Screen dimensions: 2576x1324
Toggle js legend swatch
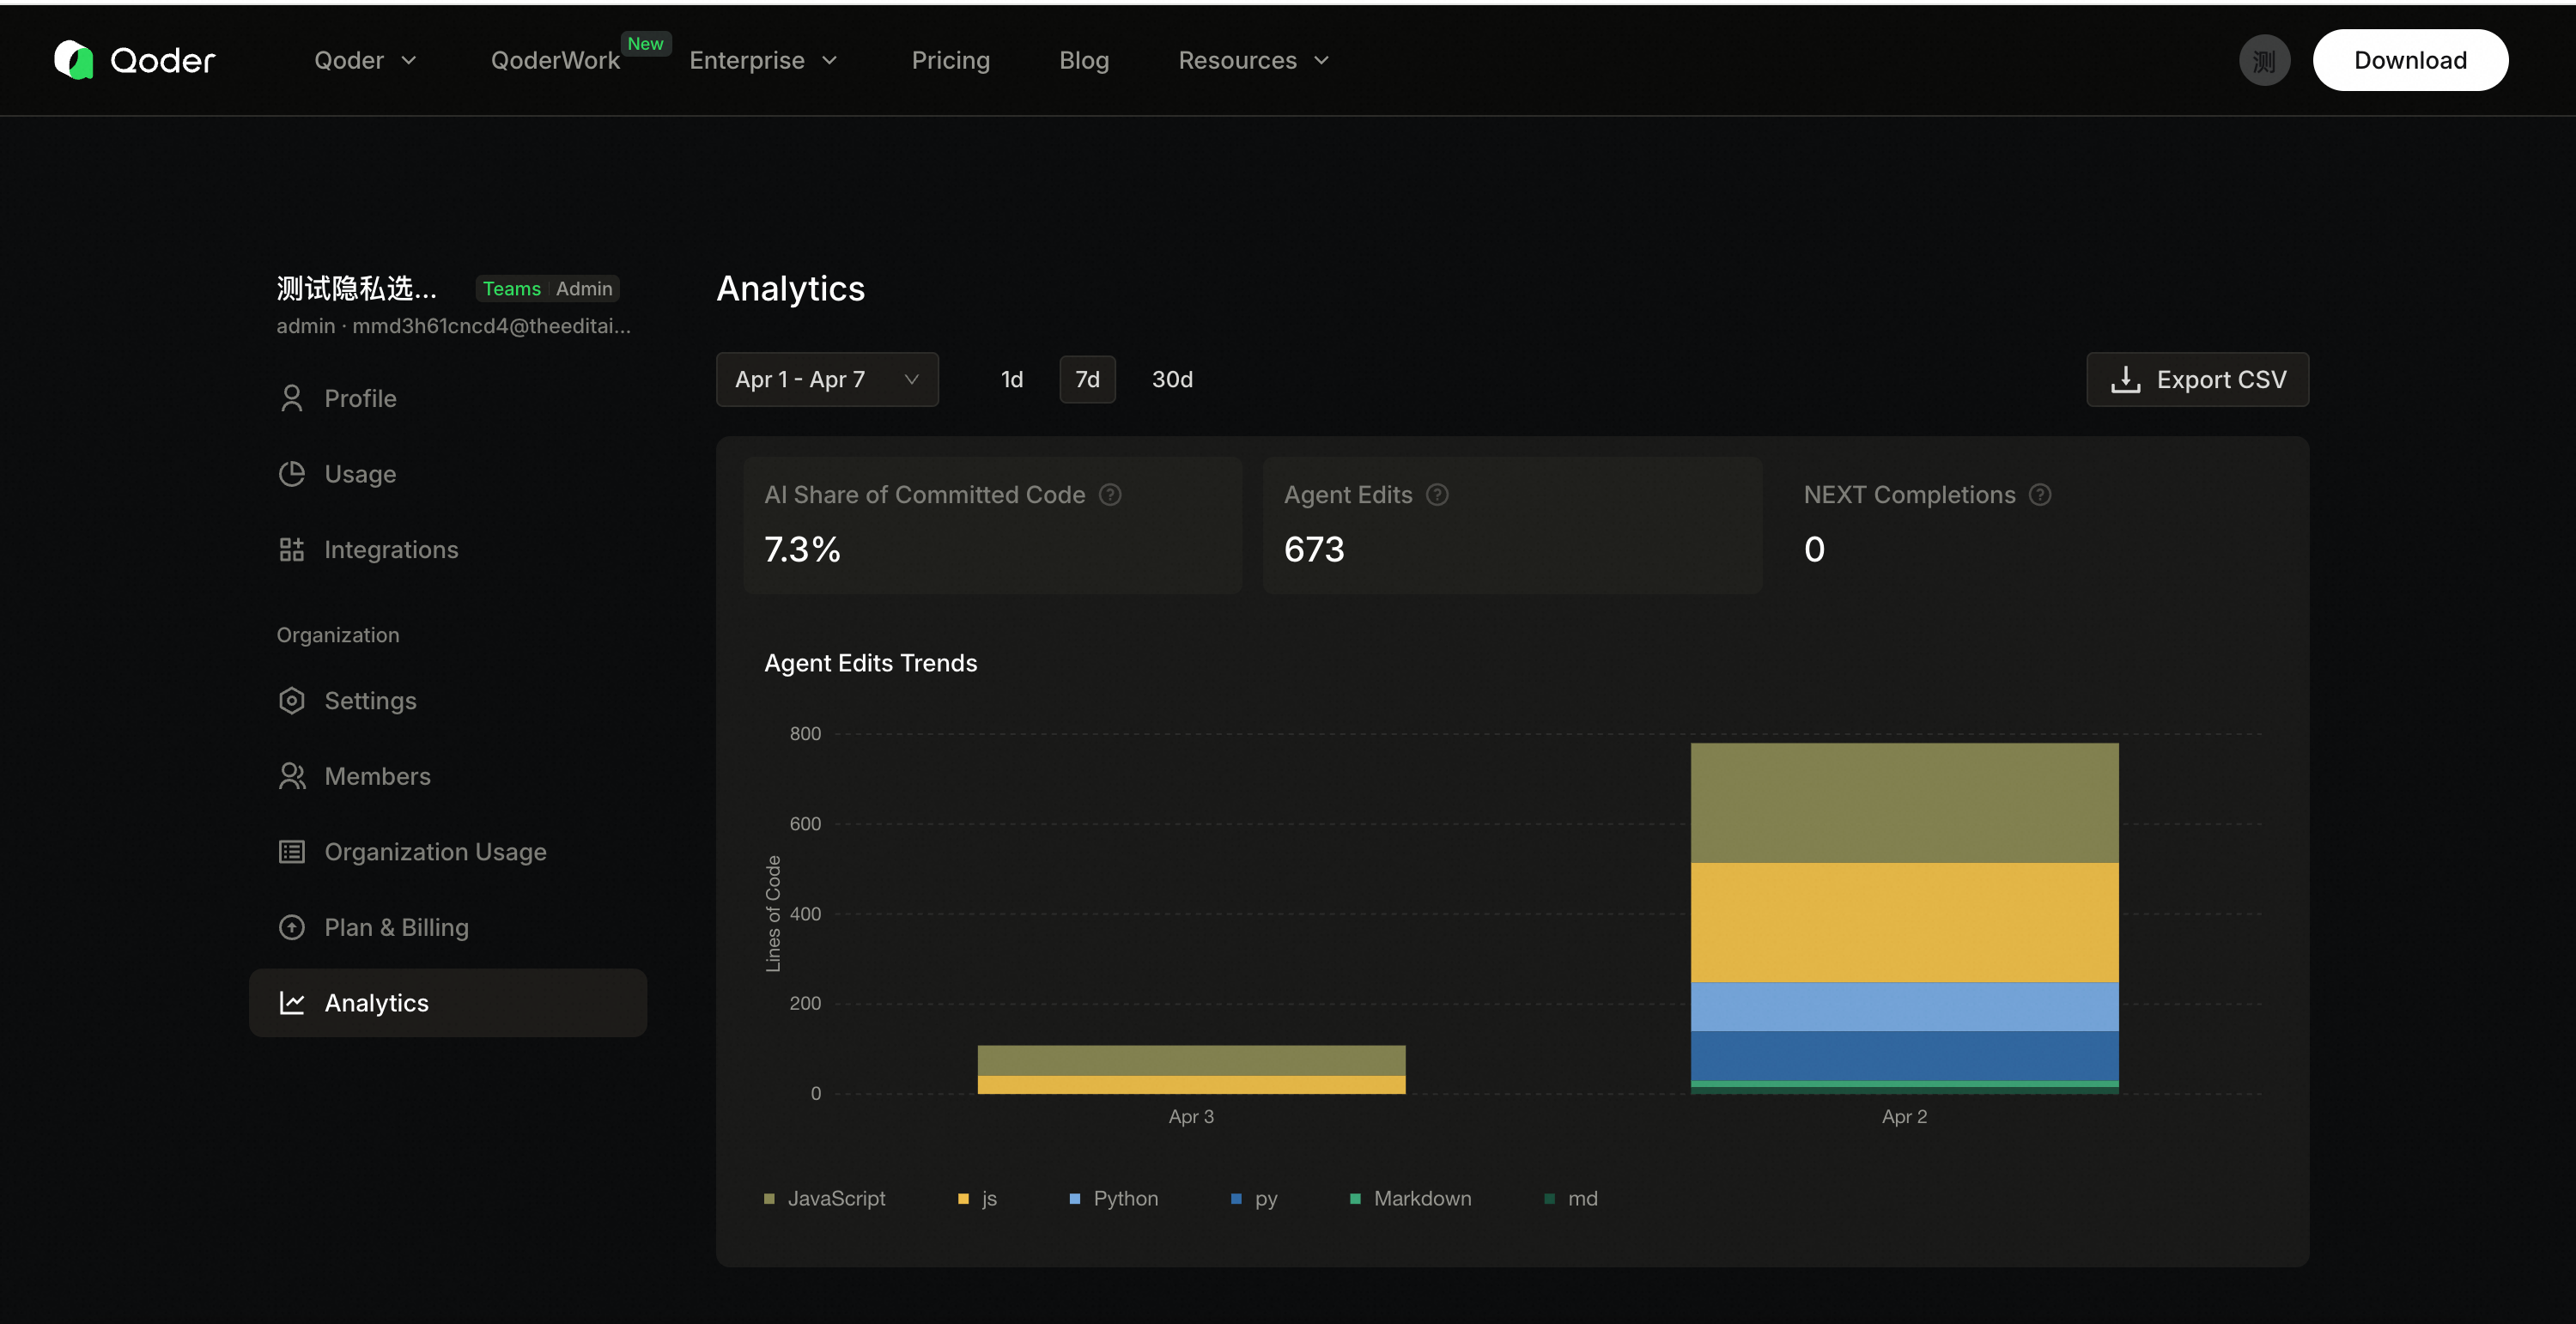(963, 1199)
